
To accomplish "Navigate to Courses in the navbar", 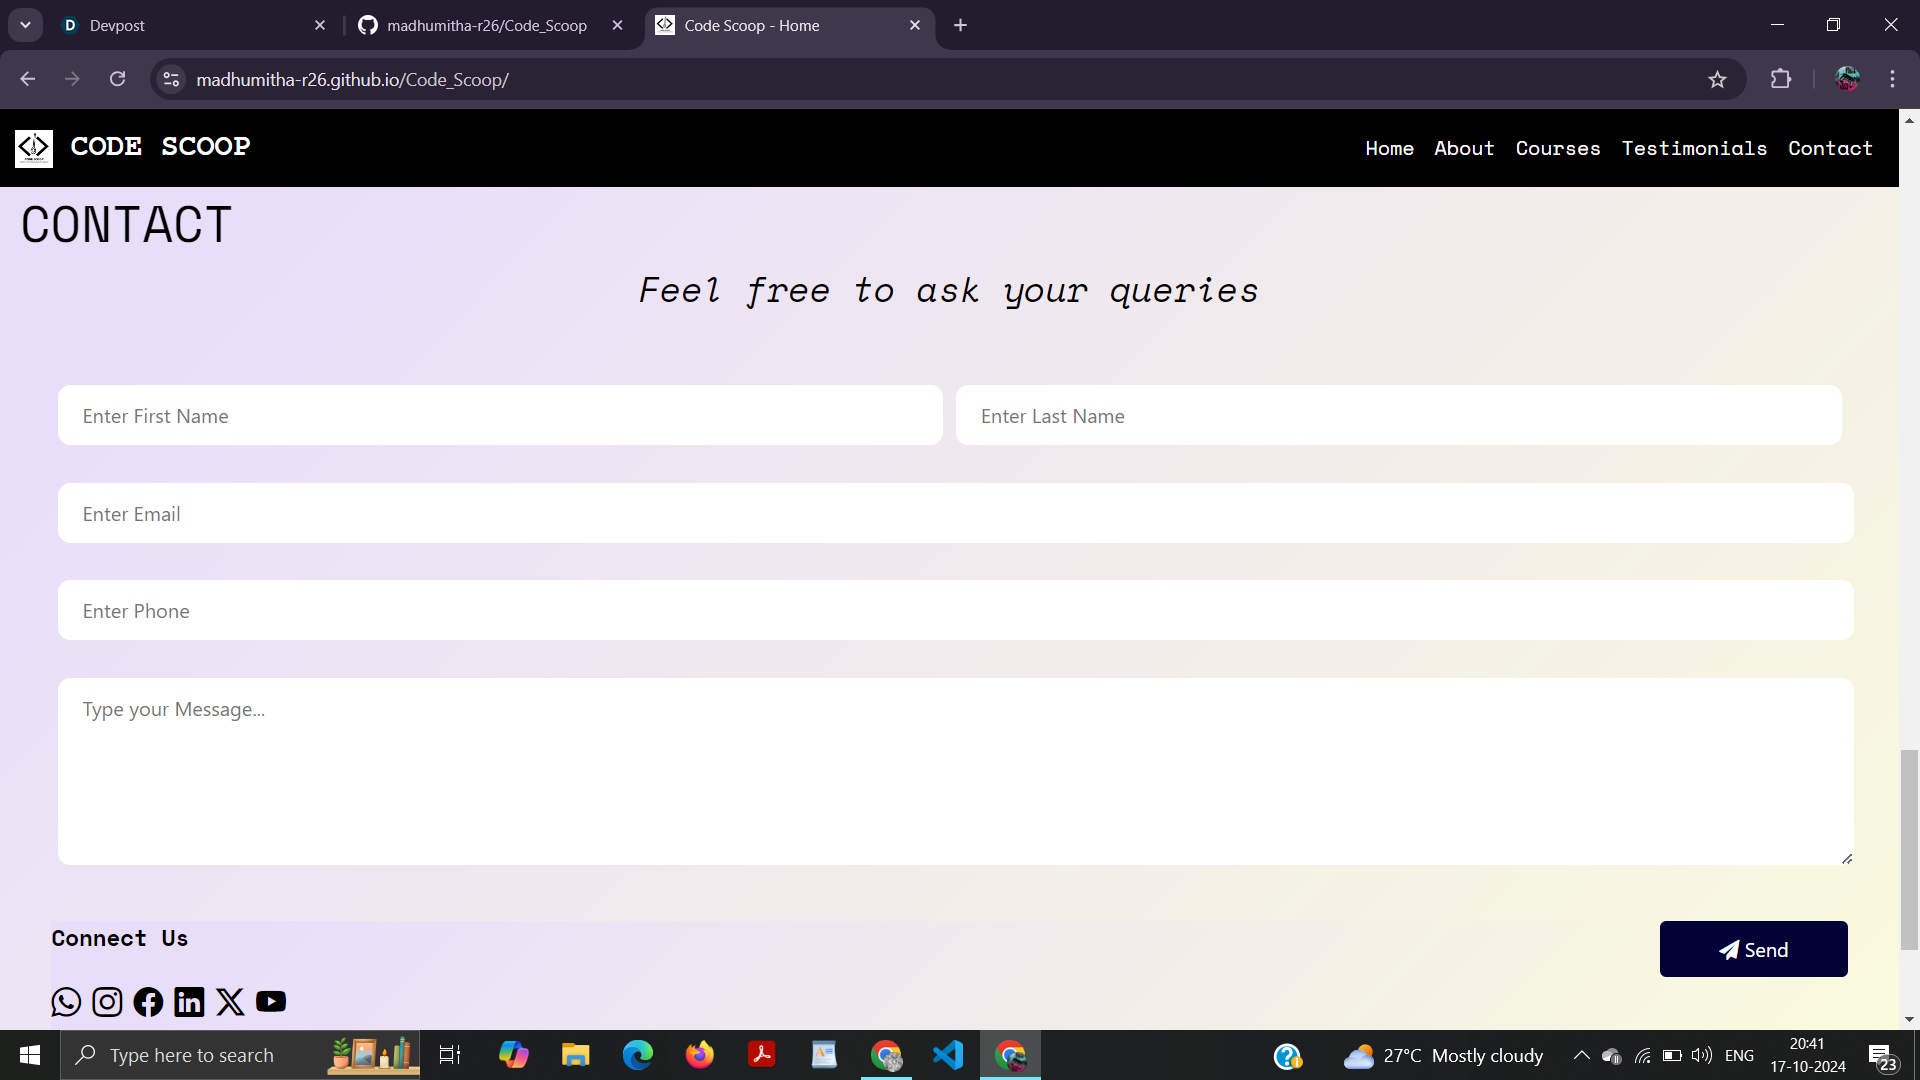I will [x=1557, y=148].
